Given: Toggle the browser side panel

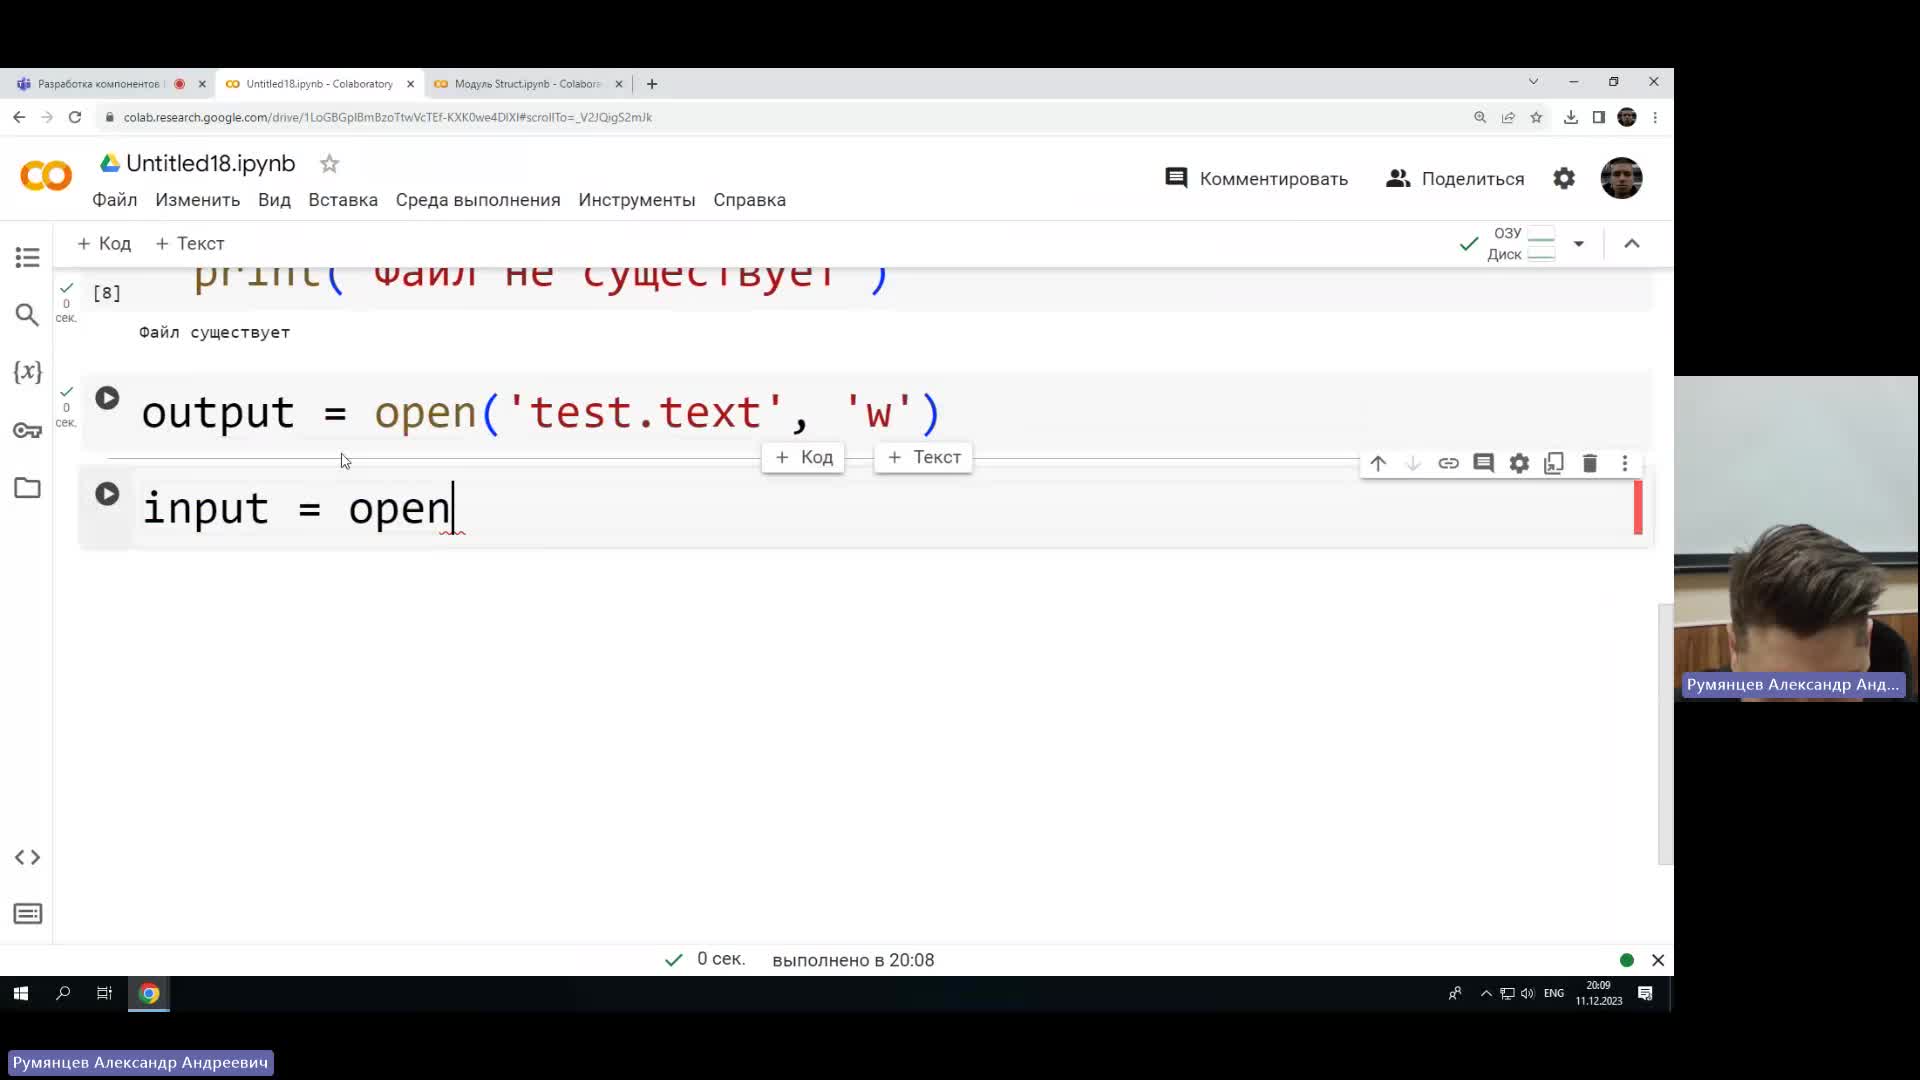Looking at the screenshot, I should point(1599,117).
